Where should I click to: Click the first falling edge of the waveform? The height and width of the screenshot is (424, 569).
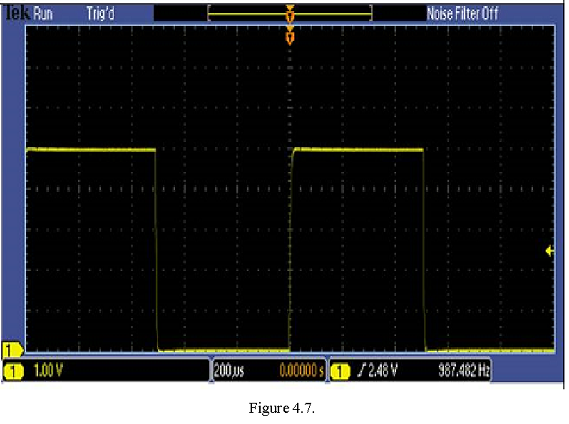tap(156, 250)
